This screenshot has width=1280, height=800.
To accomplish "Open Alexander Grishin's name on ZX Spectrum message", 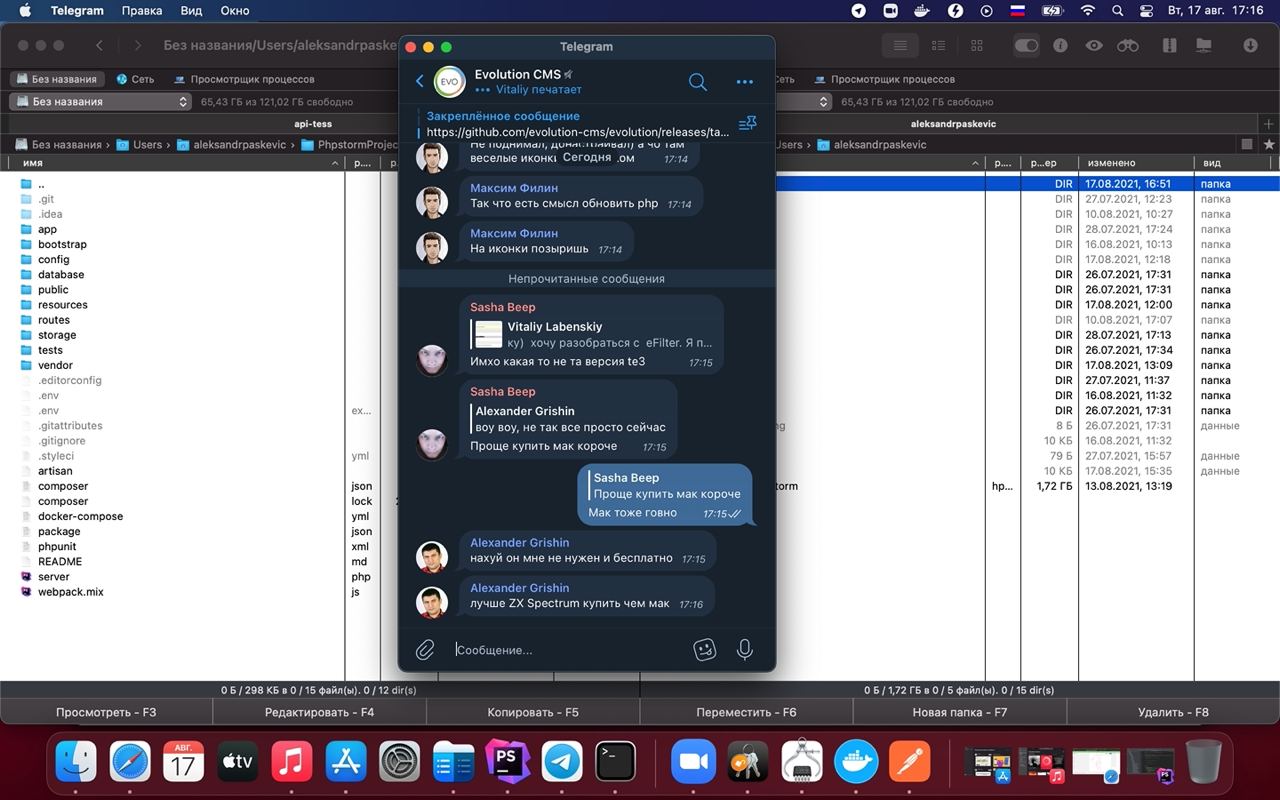I will click(x=519, y=588).
